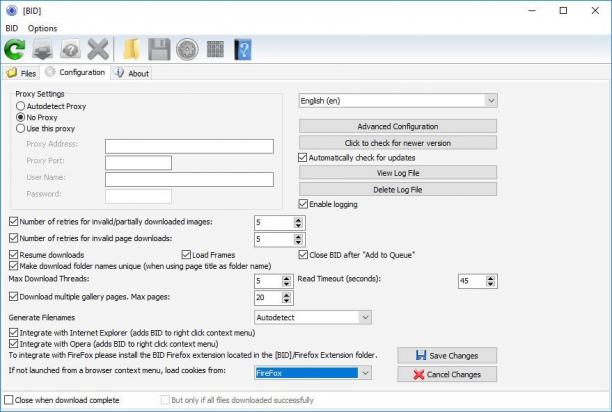The image size is (612, 412).
Task: Click the Max pages value 20 field
Action: coord(268,298)
